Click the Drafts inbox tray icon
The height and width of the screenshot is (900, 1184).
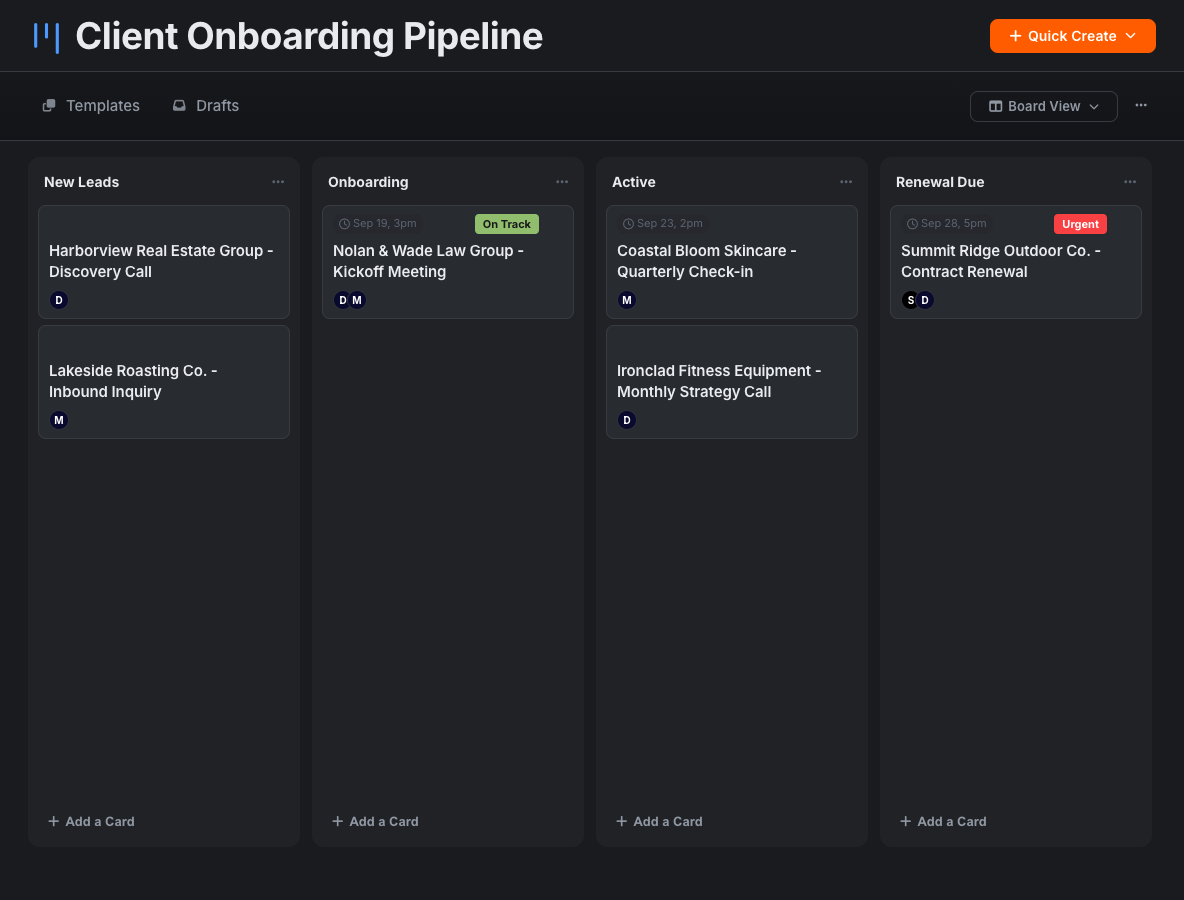[179, 106]
